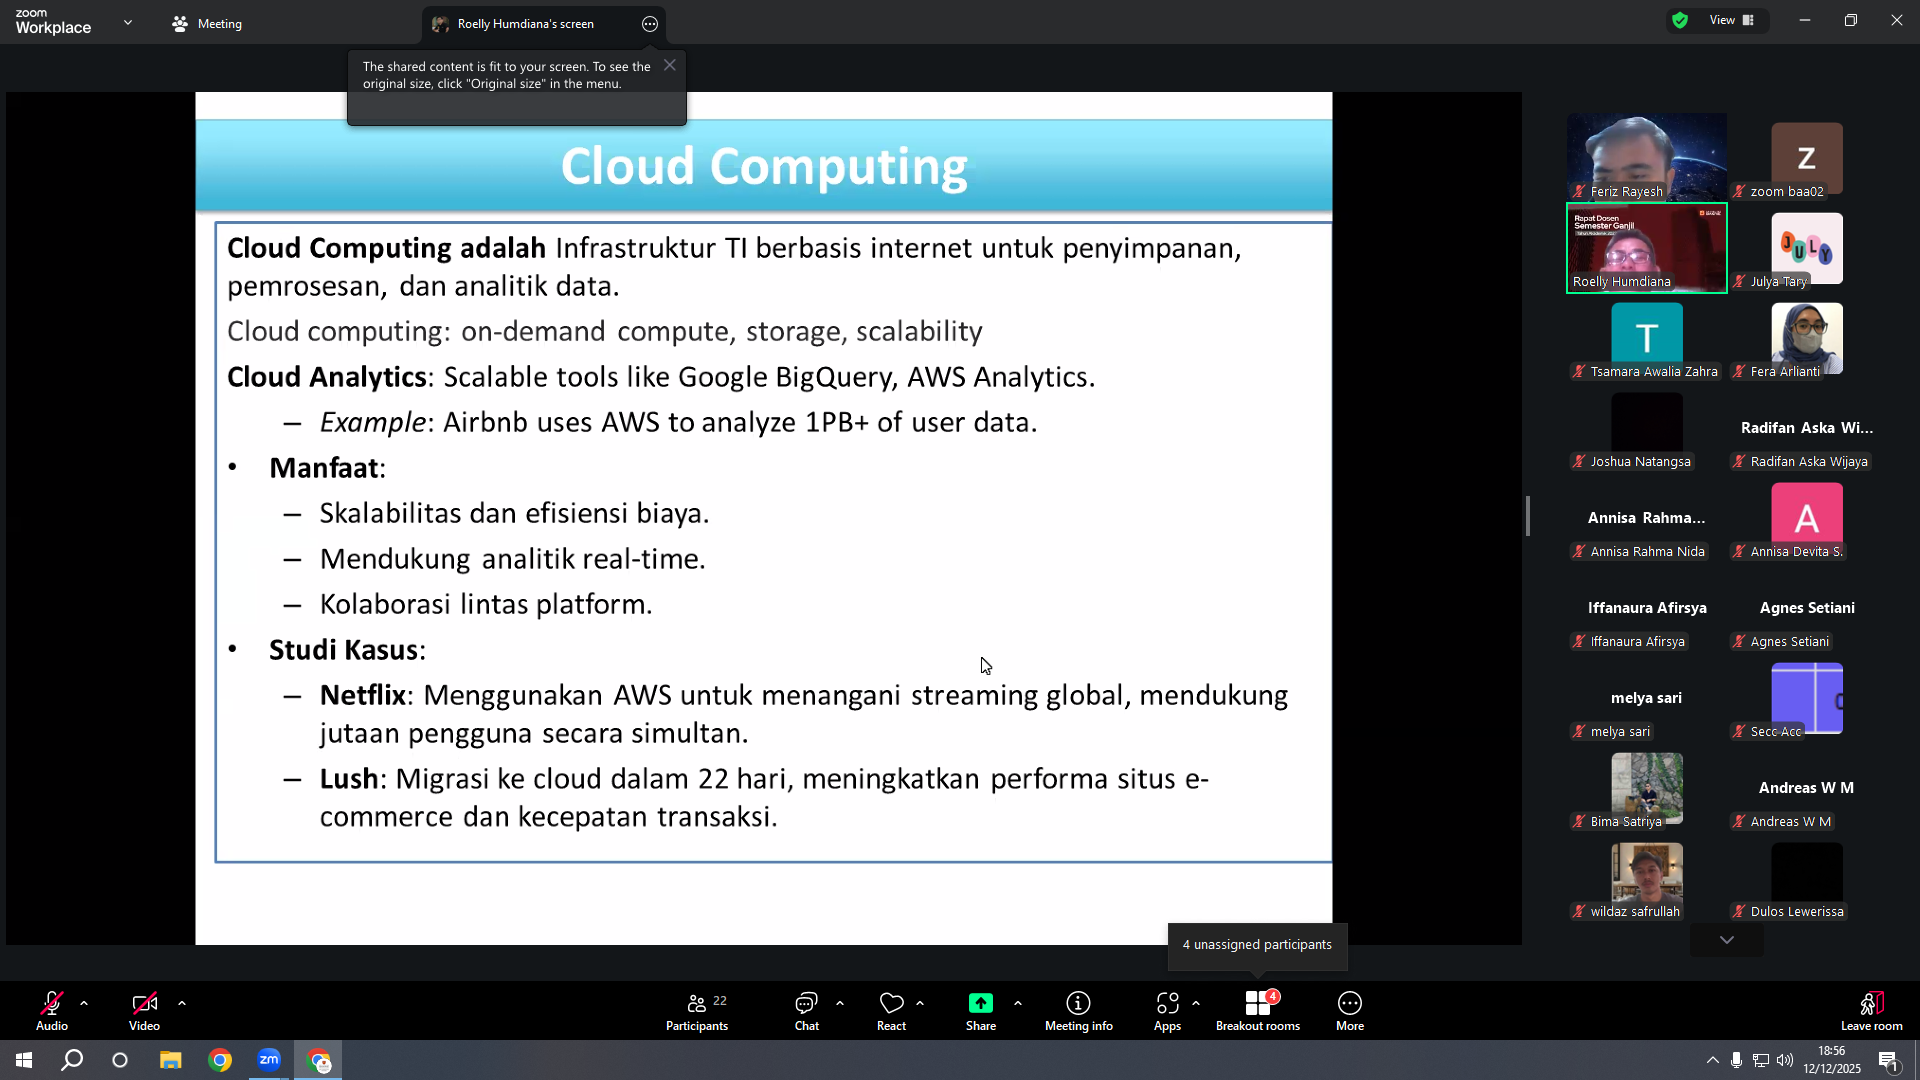
Task: Switch to the Meeting tab
Action: tap(207, 24)
